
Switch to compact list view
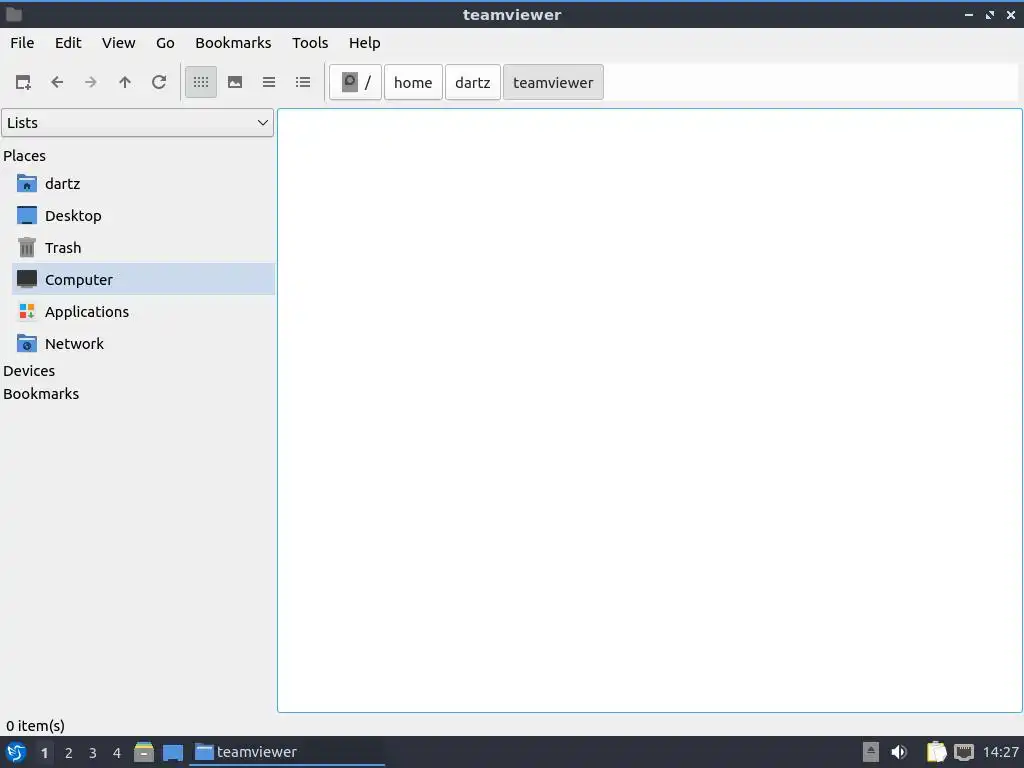coord(269,82)
